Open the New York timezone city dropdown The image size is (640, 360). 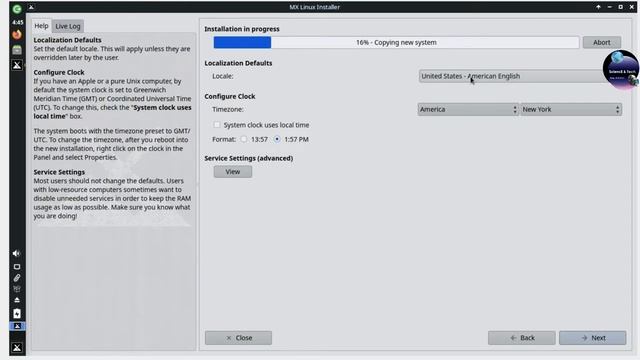(571, 109)
